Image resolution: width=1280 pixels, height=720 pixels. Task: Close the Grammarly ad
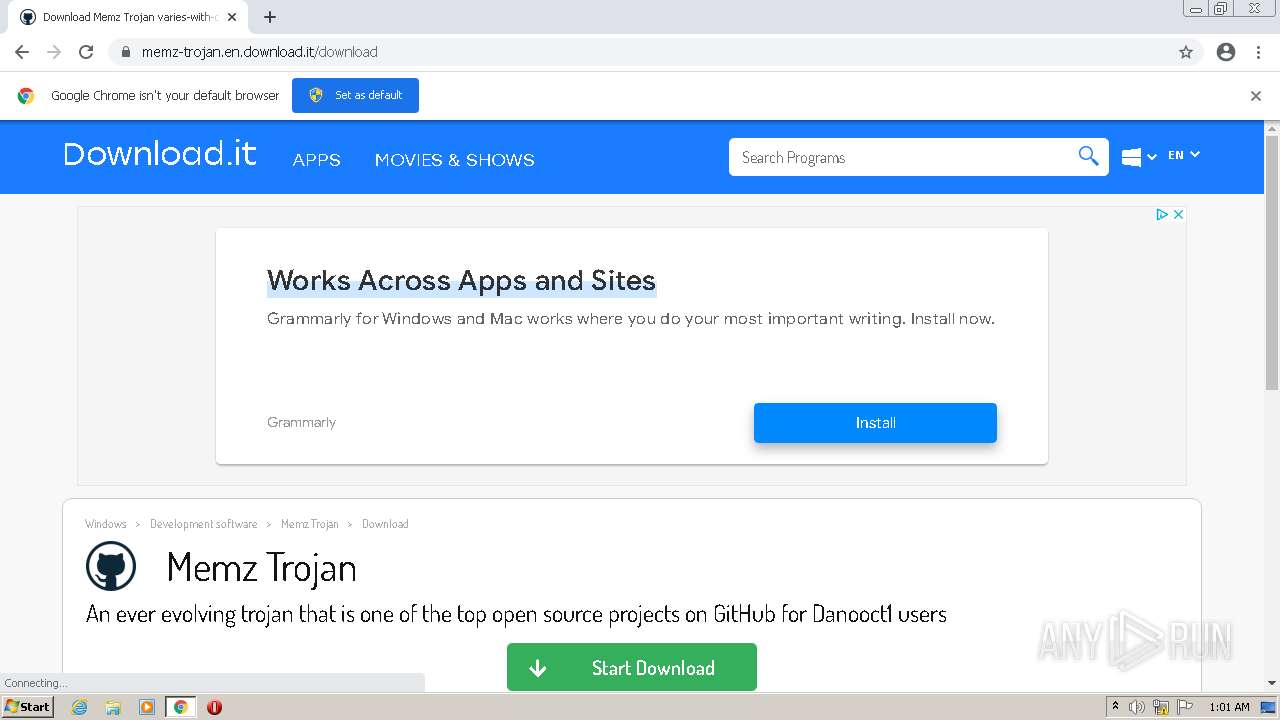(1178, 214)
